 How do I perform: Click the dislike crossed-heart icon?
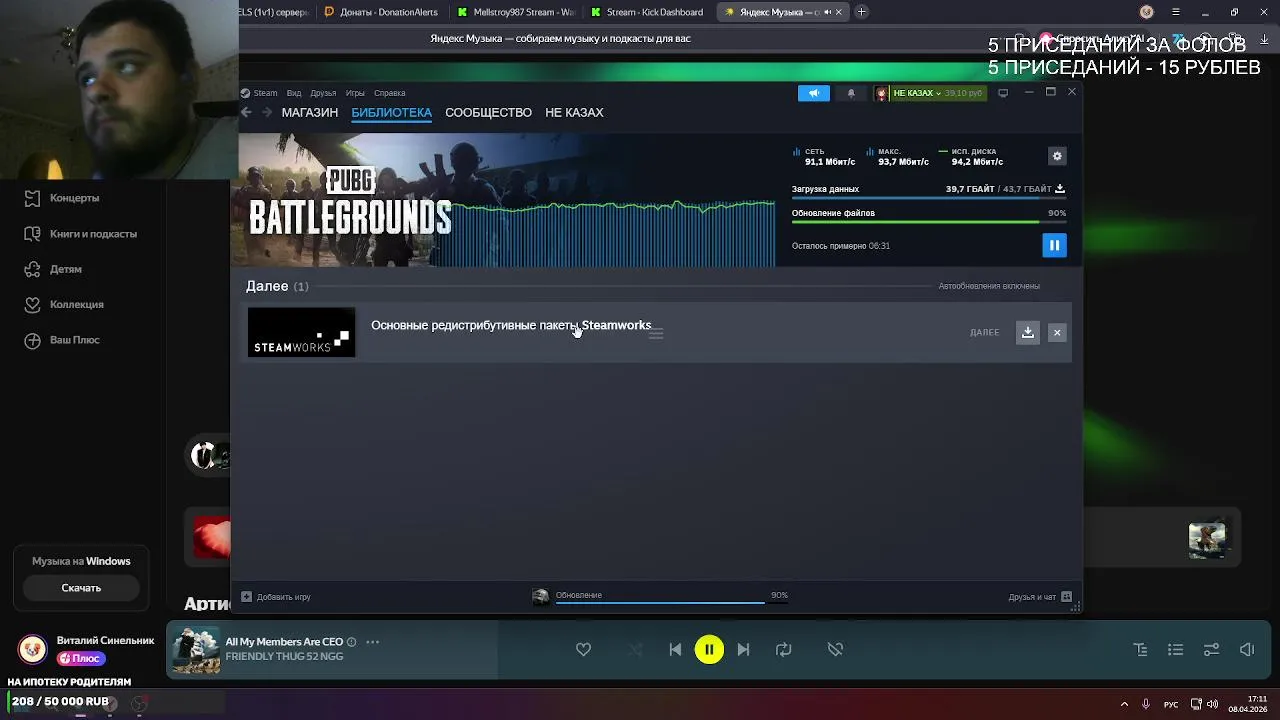pyautogui.click(x=835, y=649)
